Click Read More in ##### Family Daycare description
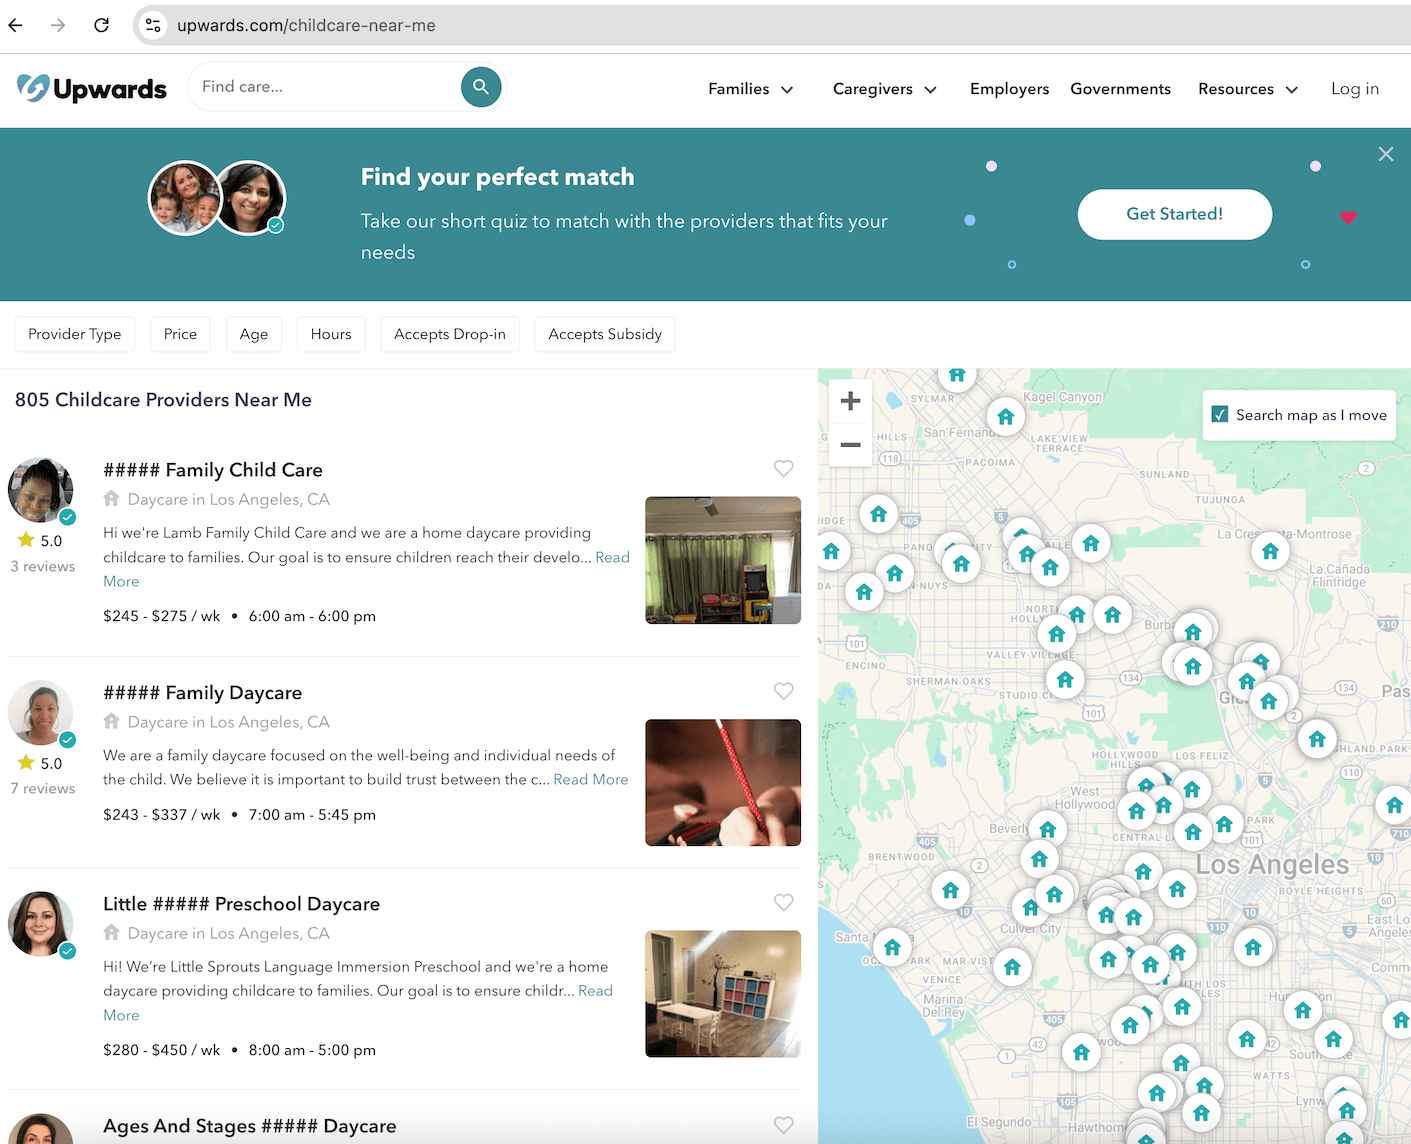This screenshot has height=1144, width=1411. pos(591,780)
